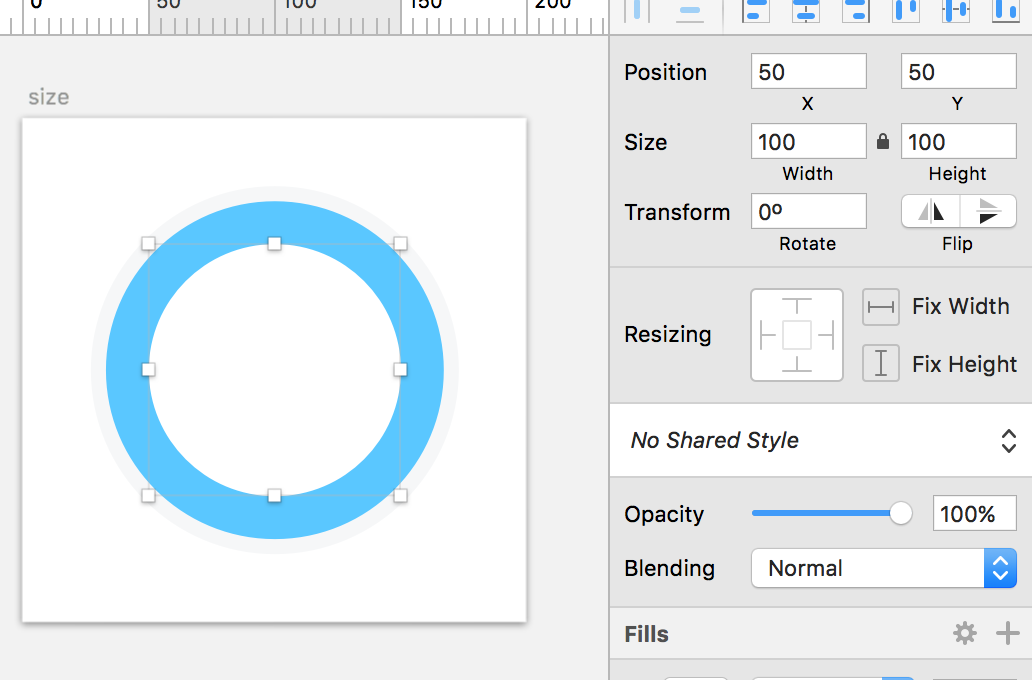Image resolution: width=1032 pixels, height=680 pixels.
Task: Flip the shape vertically
Action: pos(988,211)
